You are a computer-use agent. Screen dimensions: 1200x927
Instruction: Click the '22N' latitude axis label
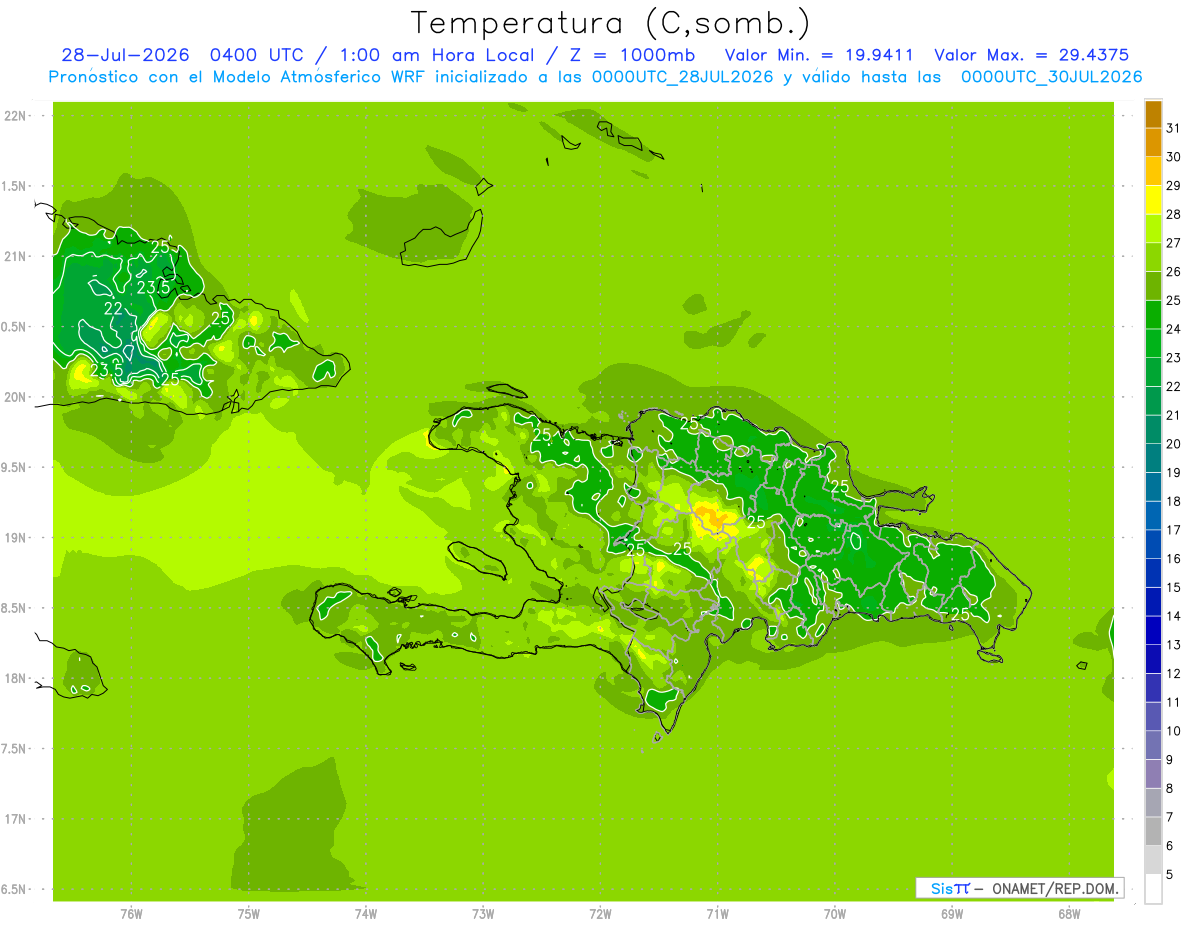pyautogui.click(x=15, y=116)
